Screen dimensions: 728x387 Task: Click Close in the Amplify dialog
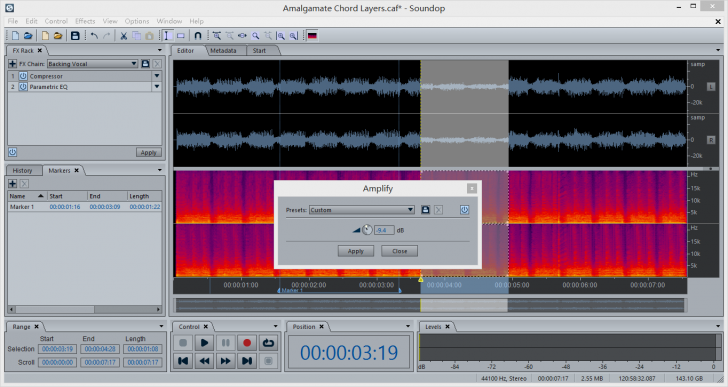[x=399, y=251]
